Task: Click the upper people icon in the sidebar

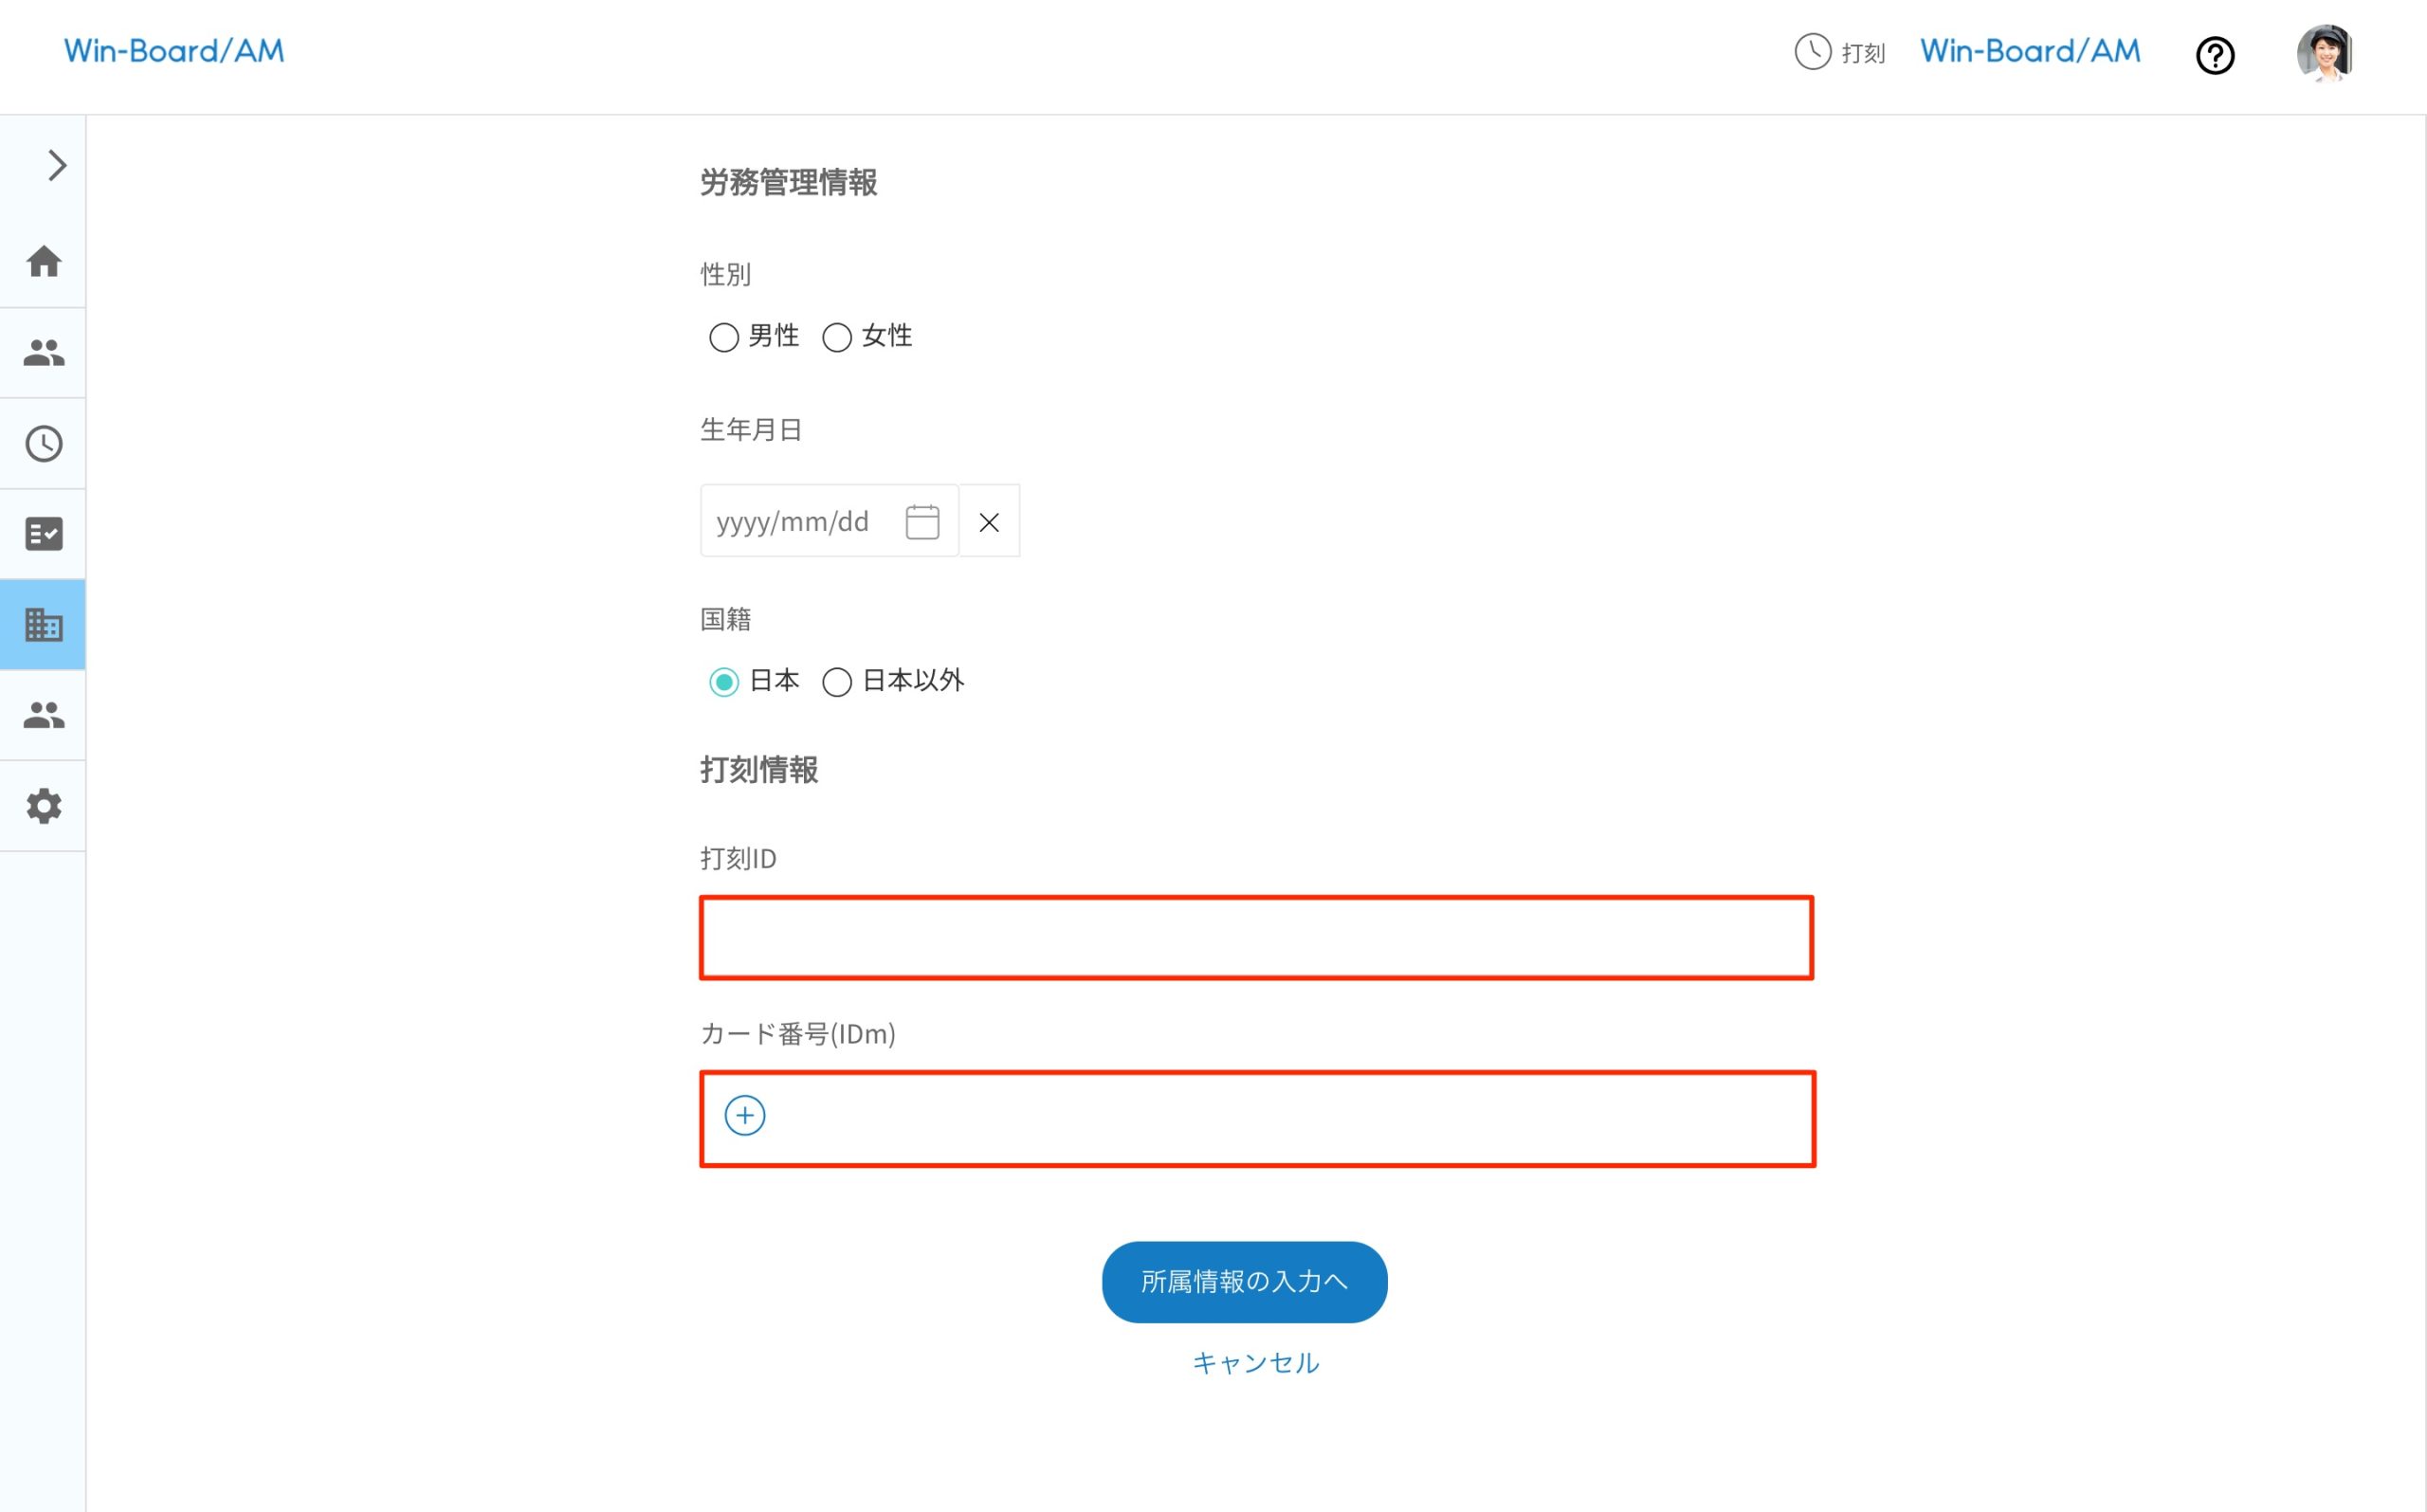Action: (x=44, y=352)
